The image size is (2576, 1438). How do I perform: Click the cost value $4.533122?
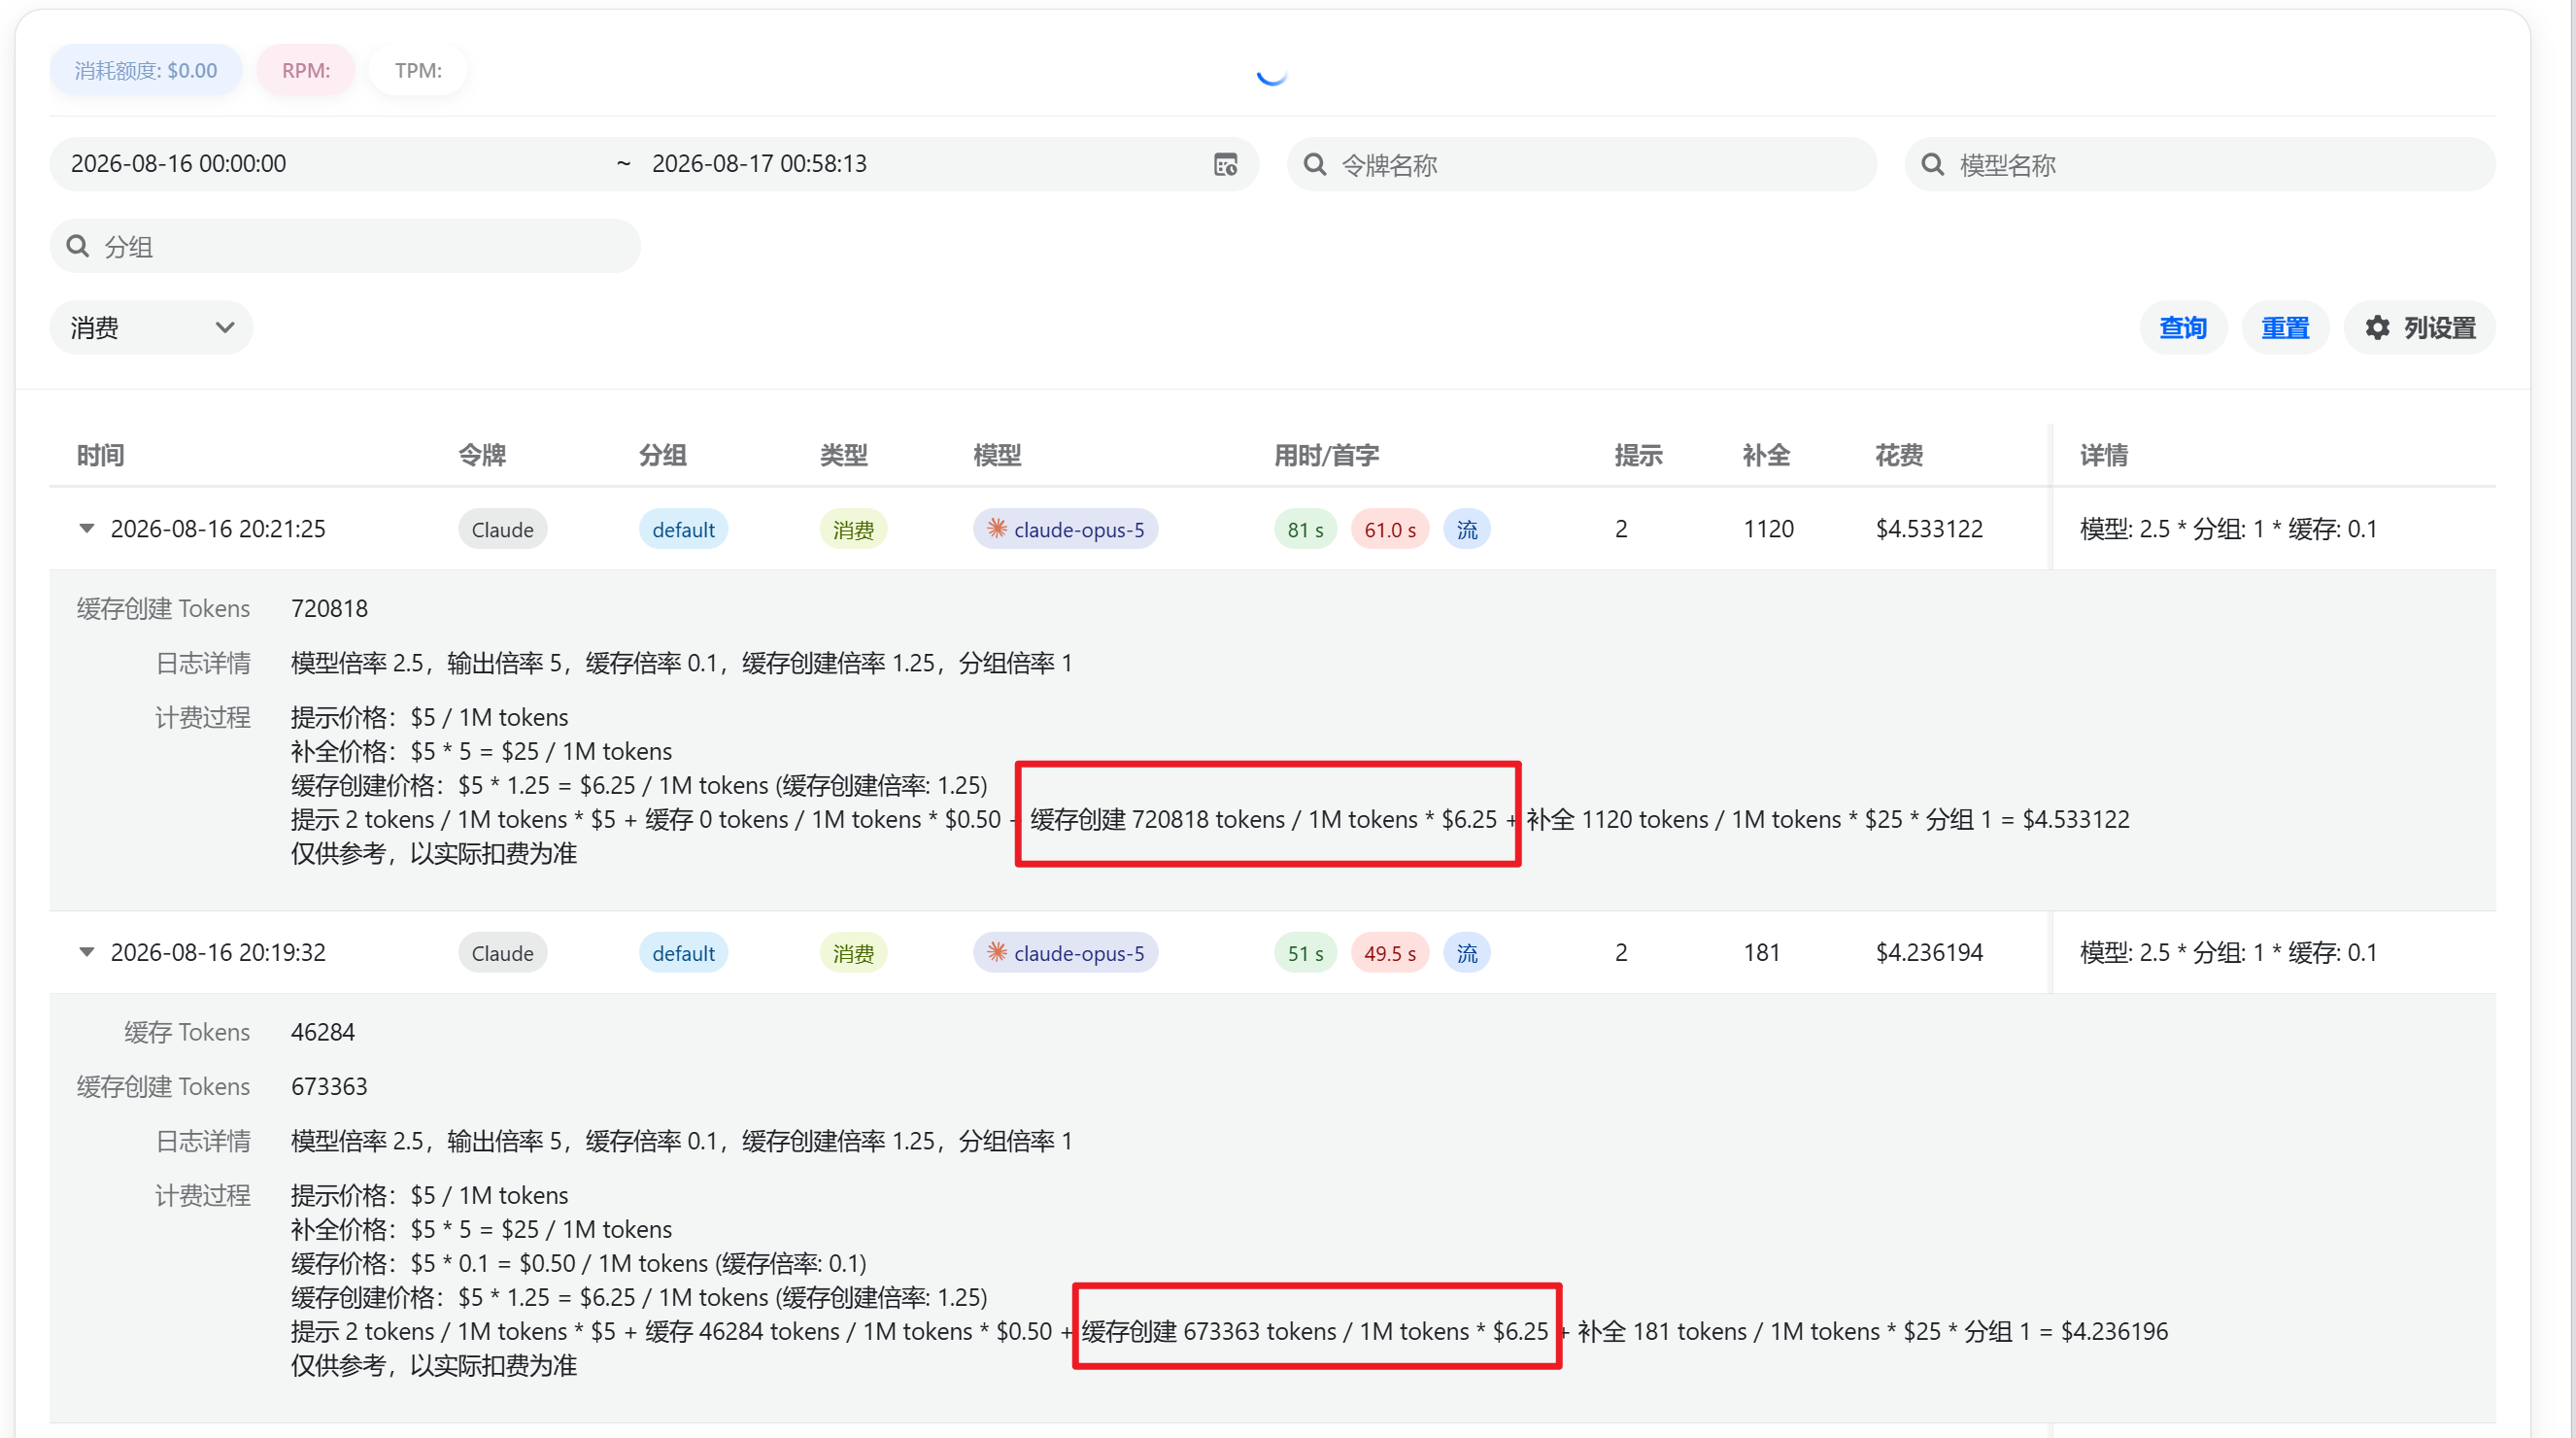click(x=1929, y=529)
